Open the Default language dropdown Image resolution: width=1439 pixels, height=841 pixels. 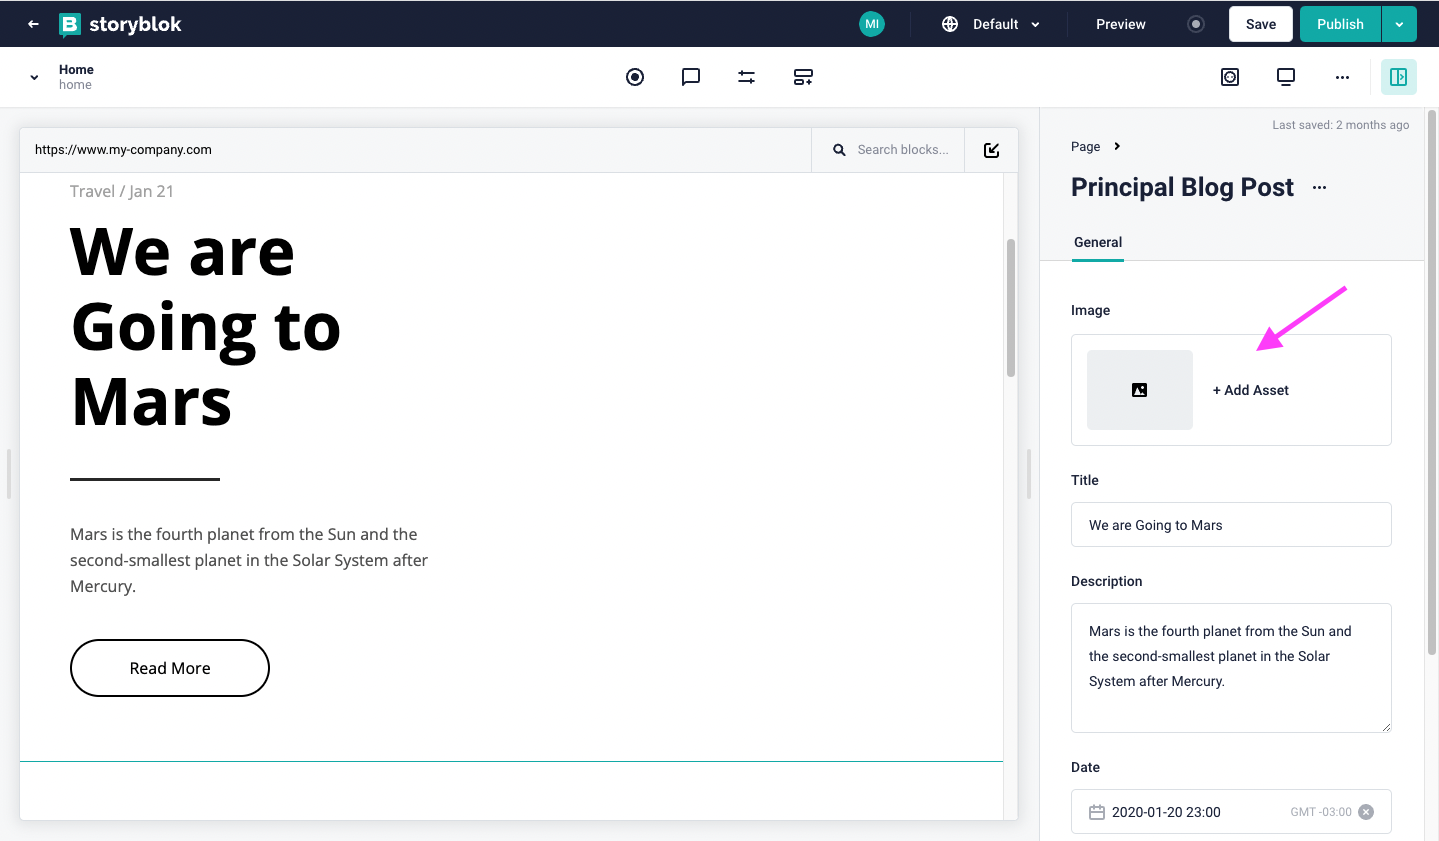click(991, 24)
